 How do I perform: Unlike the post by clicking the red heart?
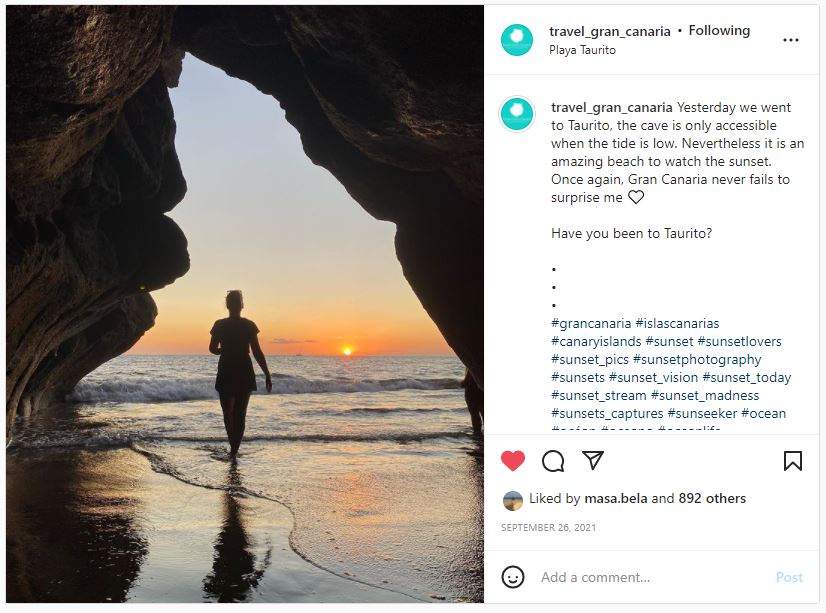tap(512, 461)
